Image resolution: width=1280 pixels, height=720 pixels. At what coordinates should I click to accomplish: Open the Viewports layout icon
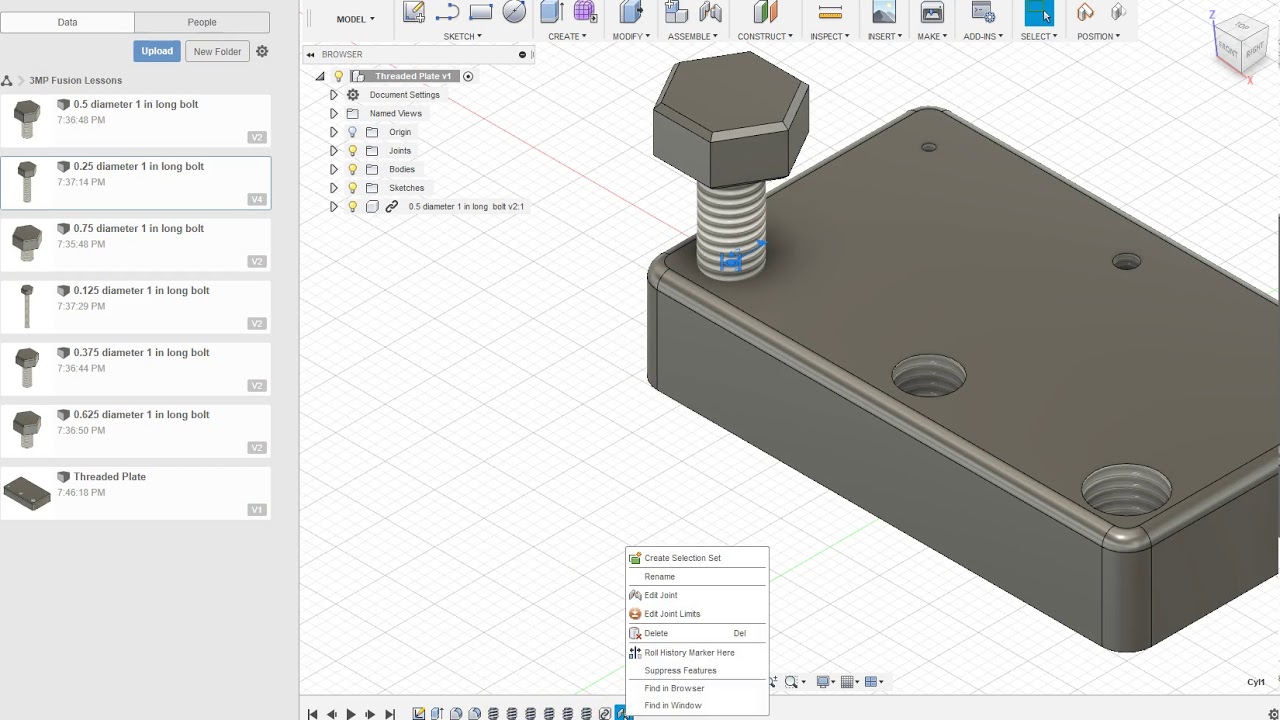click(x=871, y=682)
